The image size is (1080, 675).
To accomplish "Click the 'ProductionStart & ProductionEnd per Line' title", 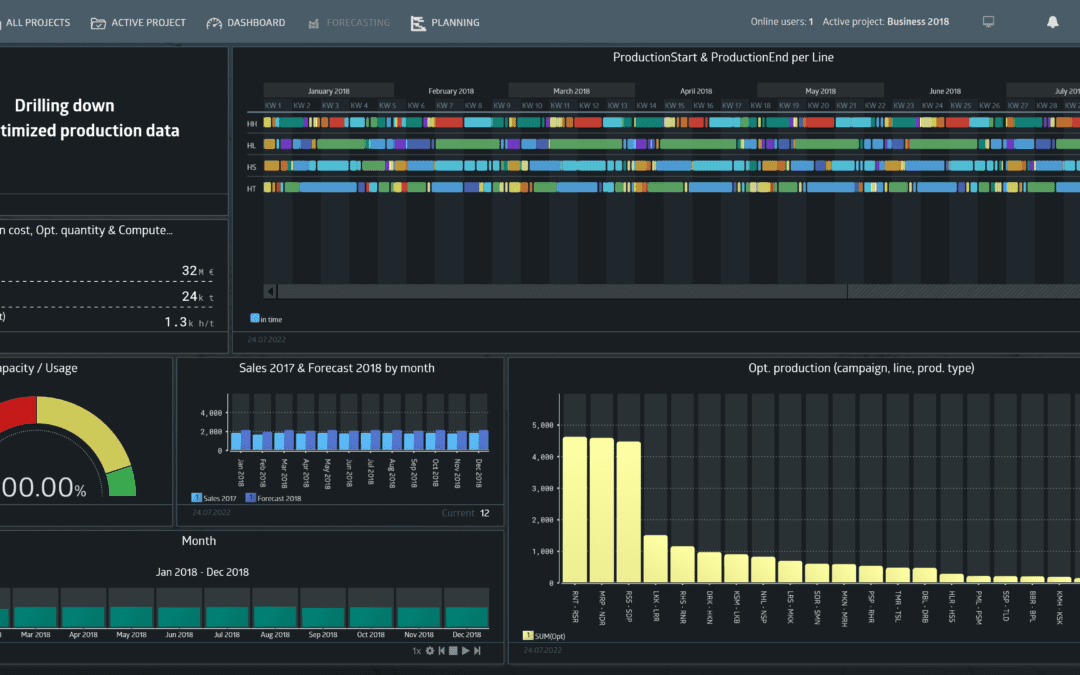I will (723, 58).
